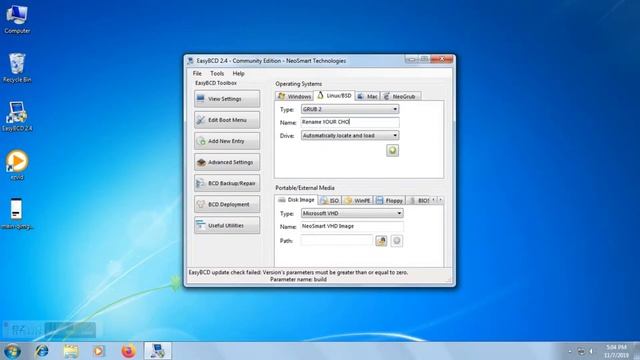640x360 pixels.
Task: Open the File menu
Action: (x=197, y=73)
